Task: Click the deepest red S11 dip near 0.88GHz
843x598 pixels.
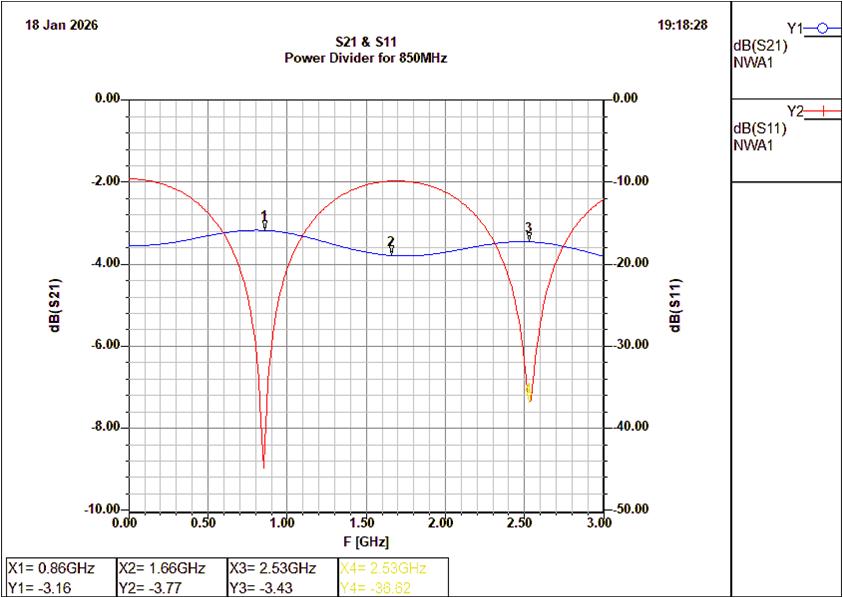Action: [x=264, y=464]
